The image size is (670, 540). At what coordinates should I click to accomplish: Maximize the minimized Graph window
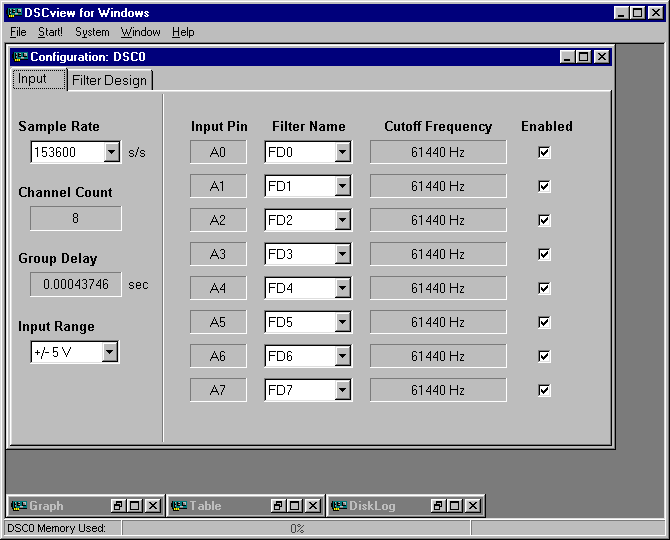(135, 506)
